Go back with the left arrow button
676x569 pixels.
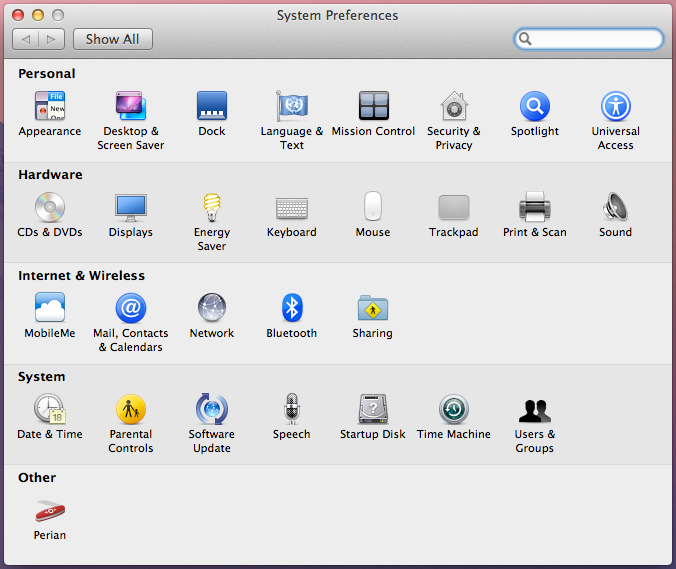click(x=25, y=39)
